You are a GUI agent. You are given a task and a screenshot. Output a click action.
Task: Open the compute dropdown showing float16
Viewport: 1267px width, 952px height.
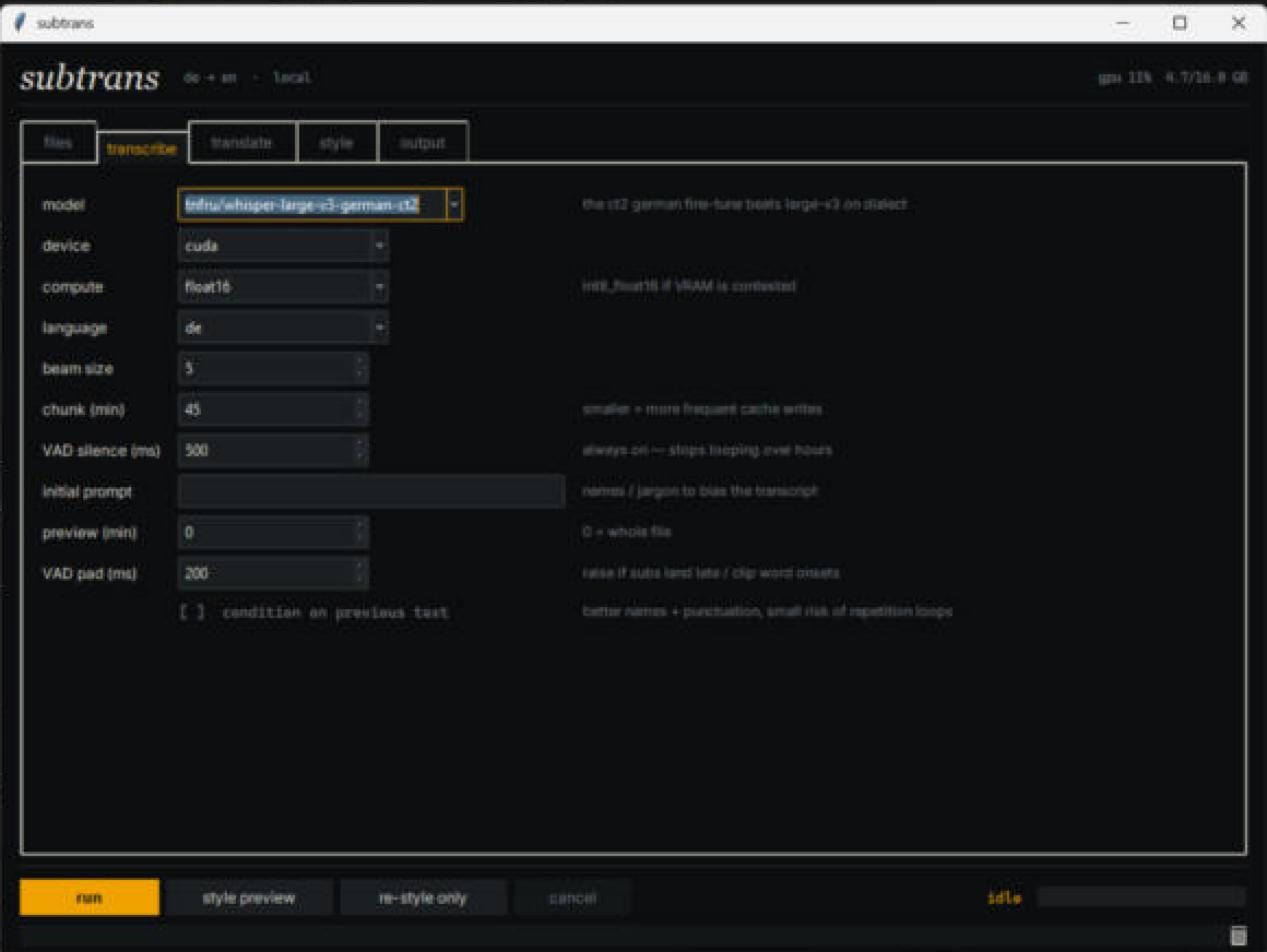click(283, 286)
